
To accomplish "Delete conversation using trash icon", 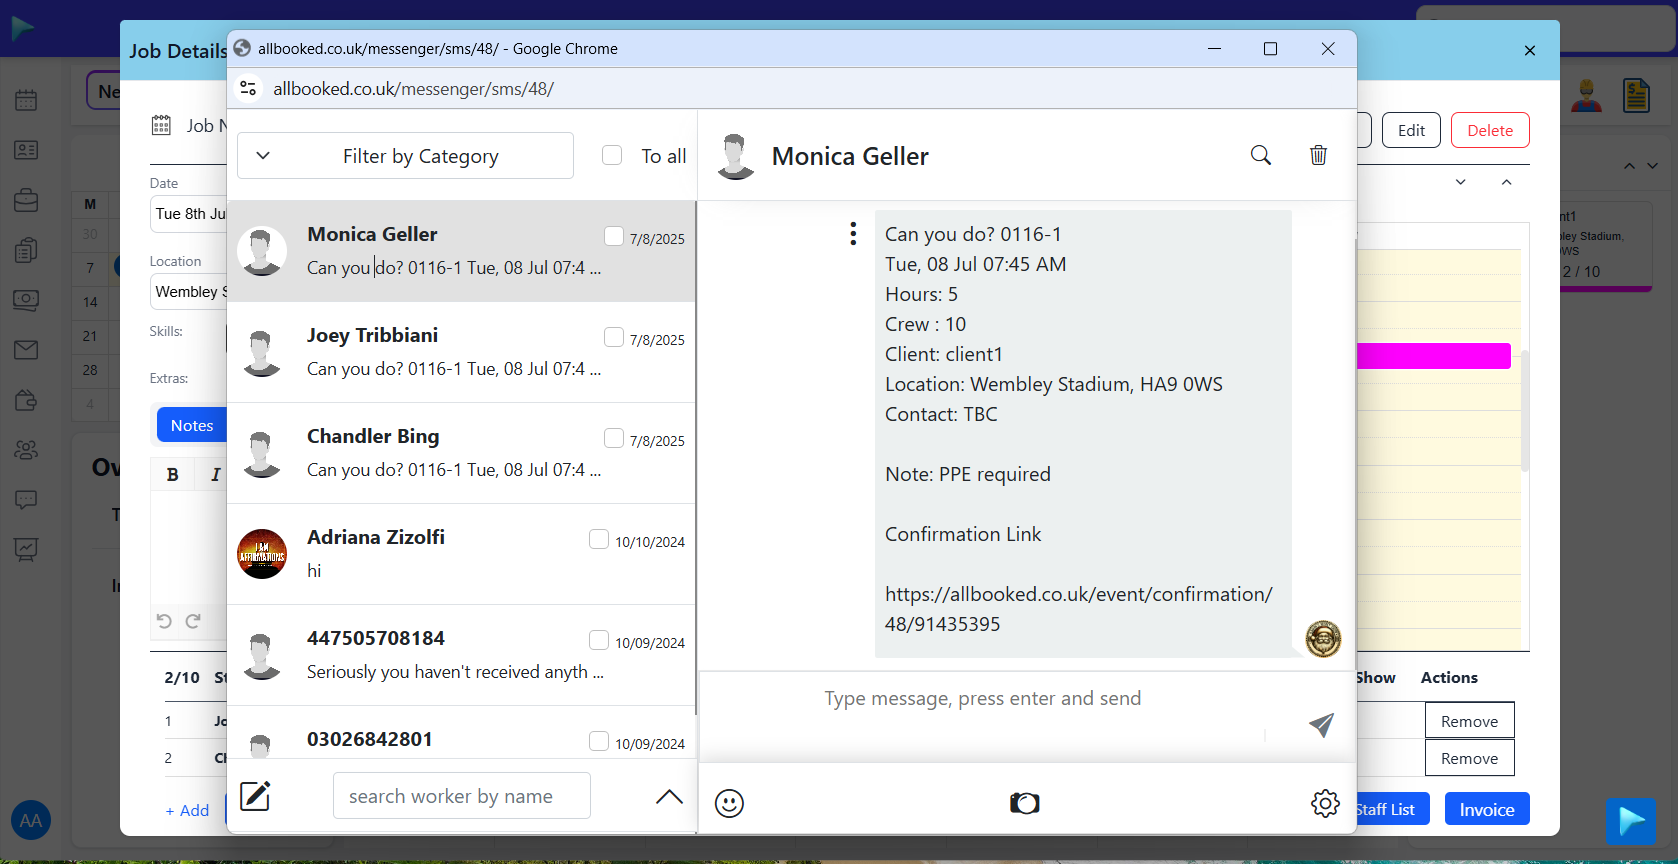I will (1319, 155).
